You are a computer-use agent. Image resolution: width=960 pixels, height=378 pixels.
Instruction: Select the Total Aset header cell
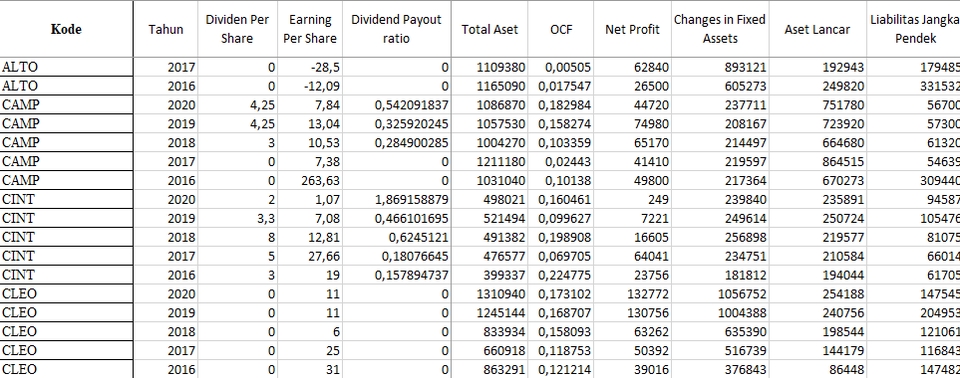coord(490,29)
